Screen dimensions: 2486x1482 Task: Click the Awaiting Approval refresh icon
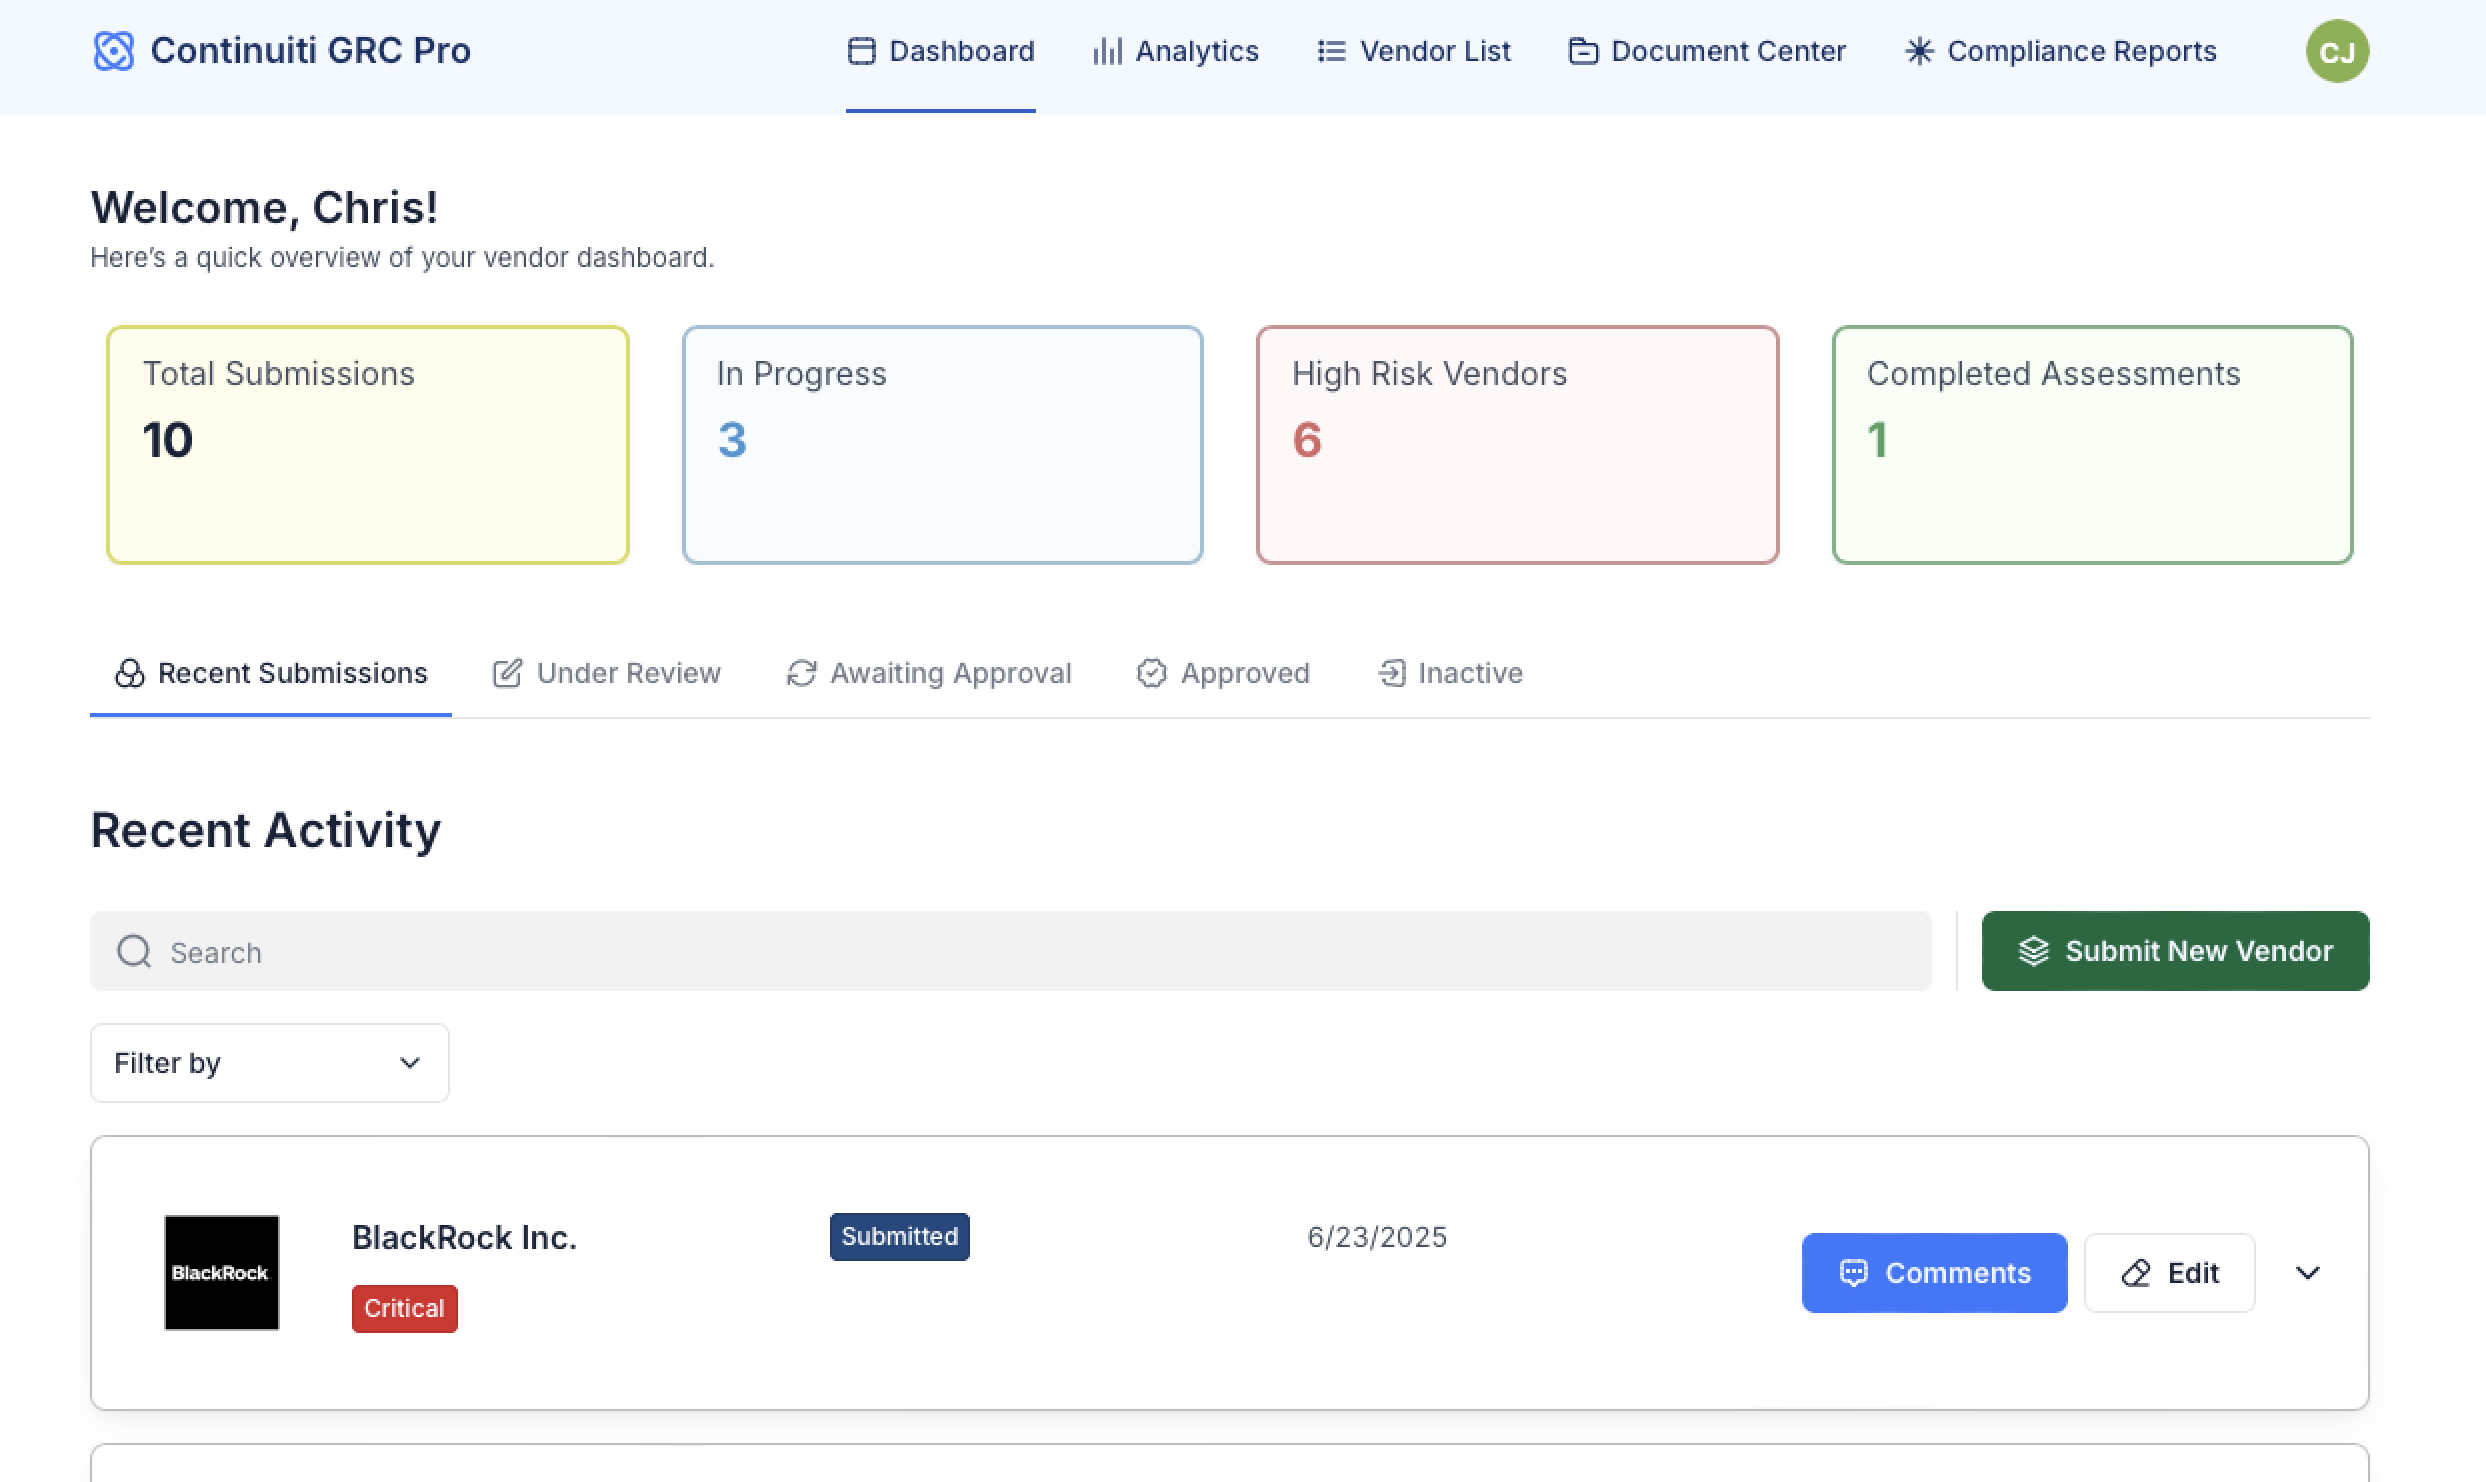801,673
